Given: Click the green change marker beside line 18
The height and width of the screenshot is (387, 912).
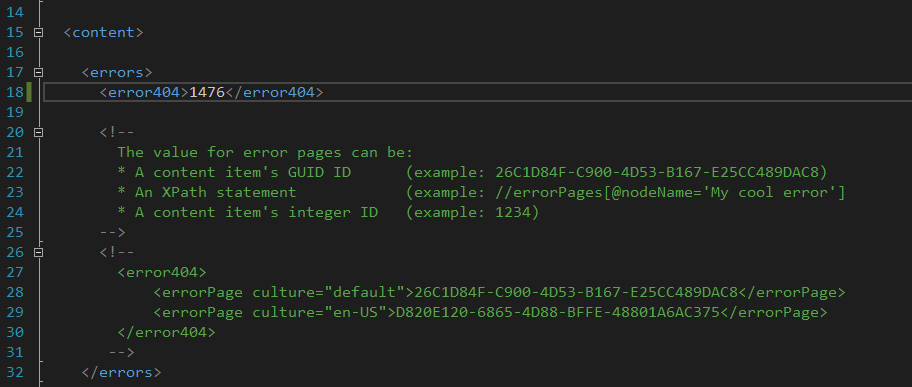Looking at the screenshot, I should (28, 93).
